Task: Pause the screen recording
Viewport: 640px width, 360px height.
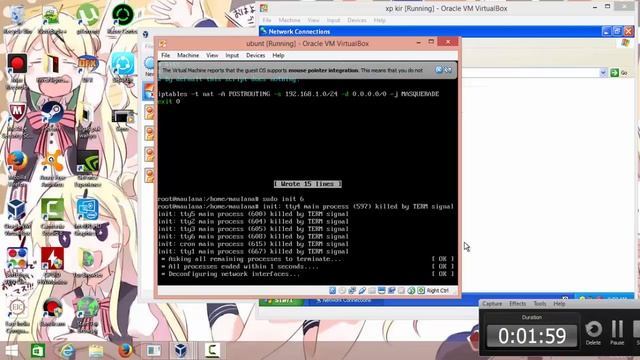Action: click(x=617, y=332)
